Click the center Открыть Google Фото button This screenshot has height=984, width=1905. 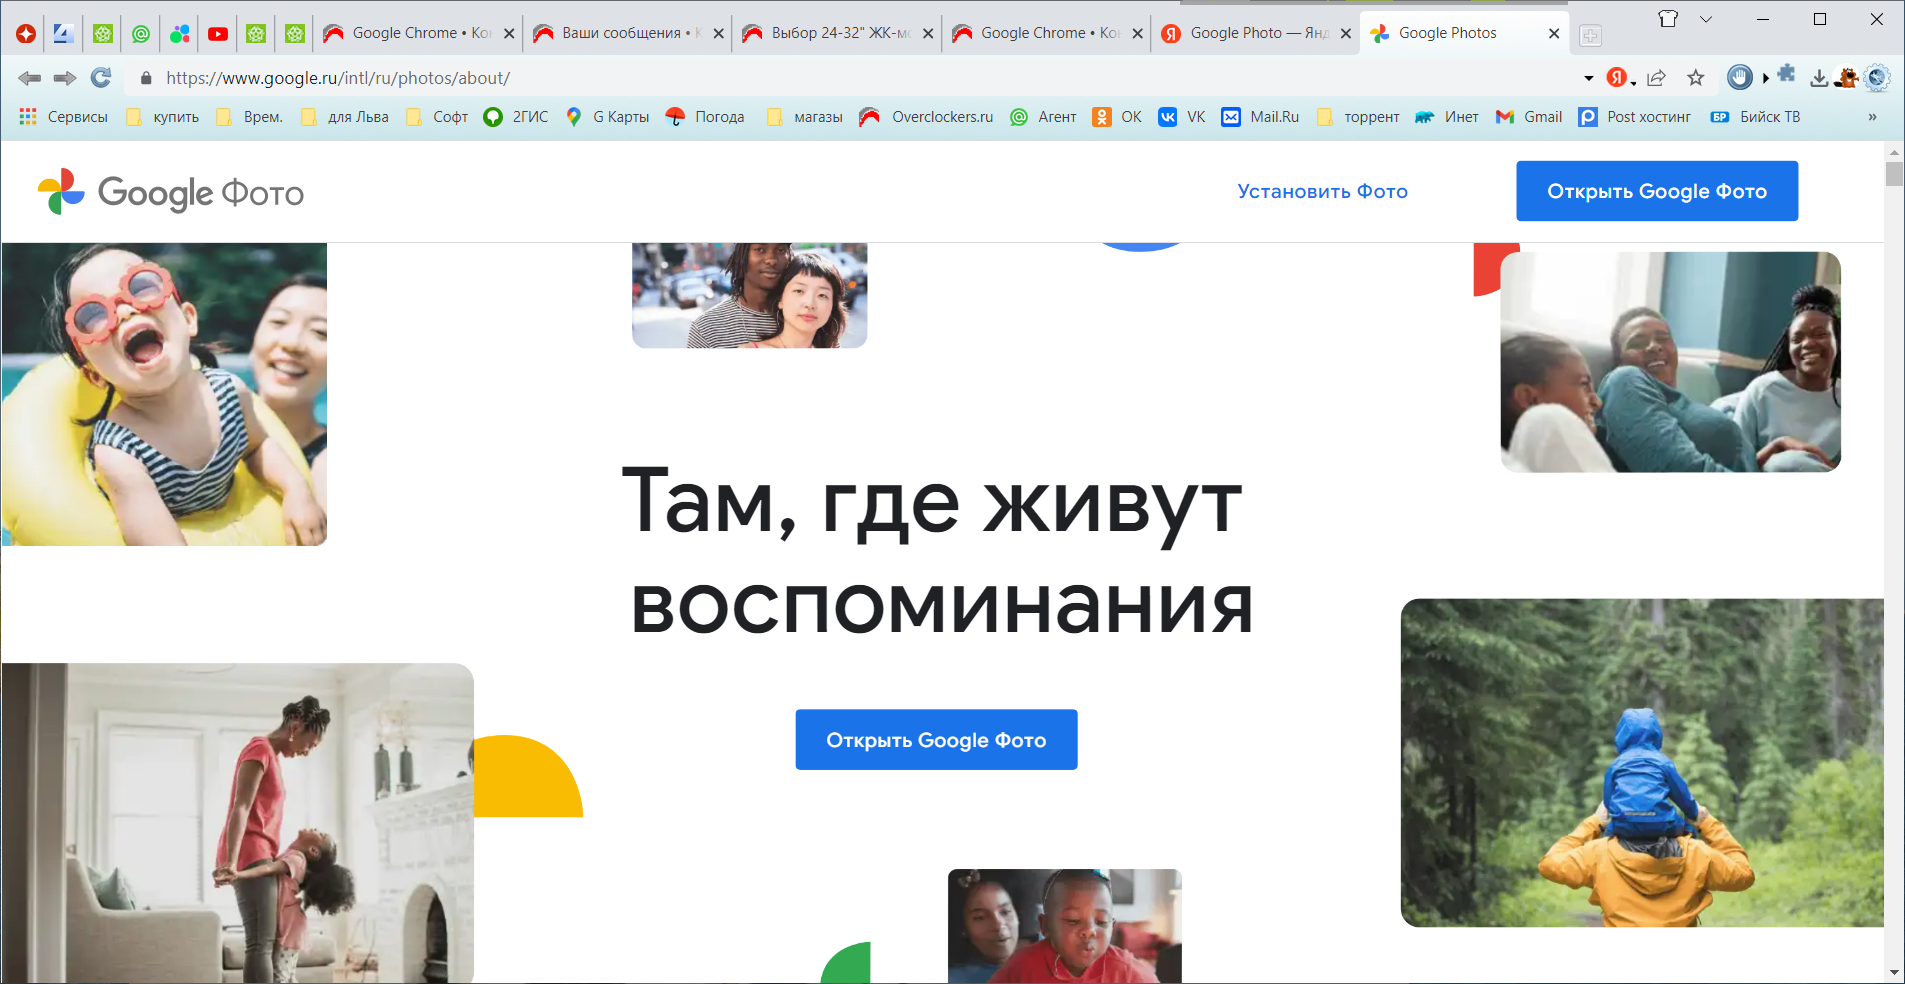936,740
